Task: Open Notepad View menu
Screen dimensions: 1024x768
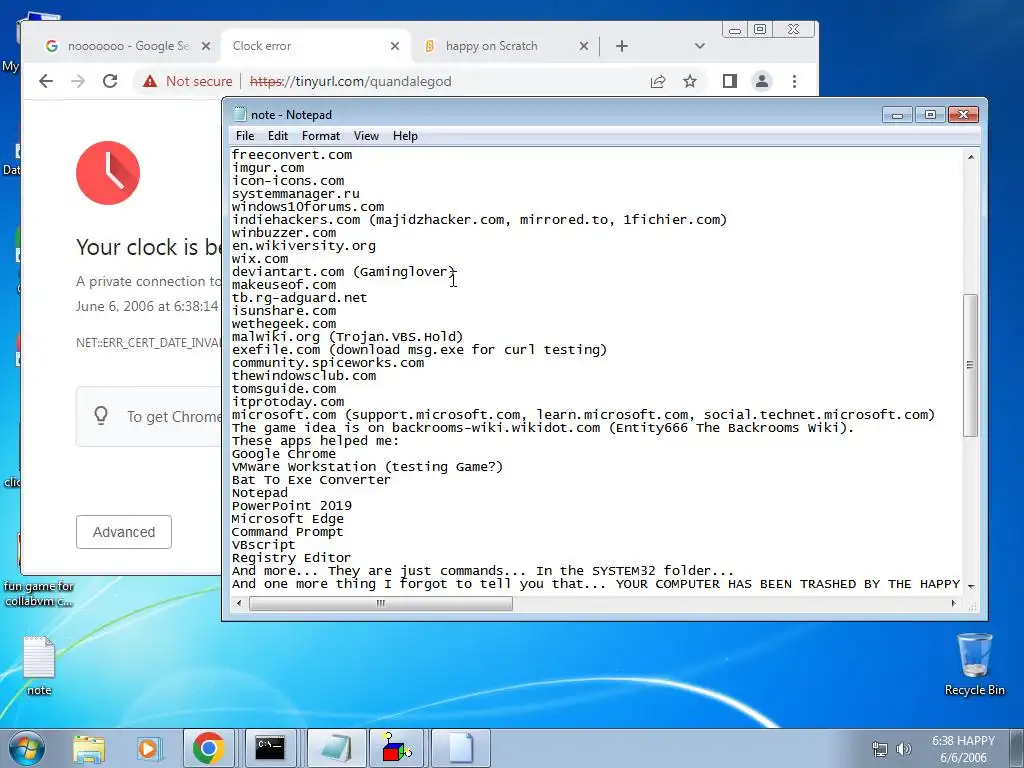Action: pyautogui.click(x=366, y=136)
